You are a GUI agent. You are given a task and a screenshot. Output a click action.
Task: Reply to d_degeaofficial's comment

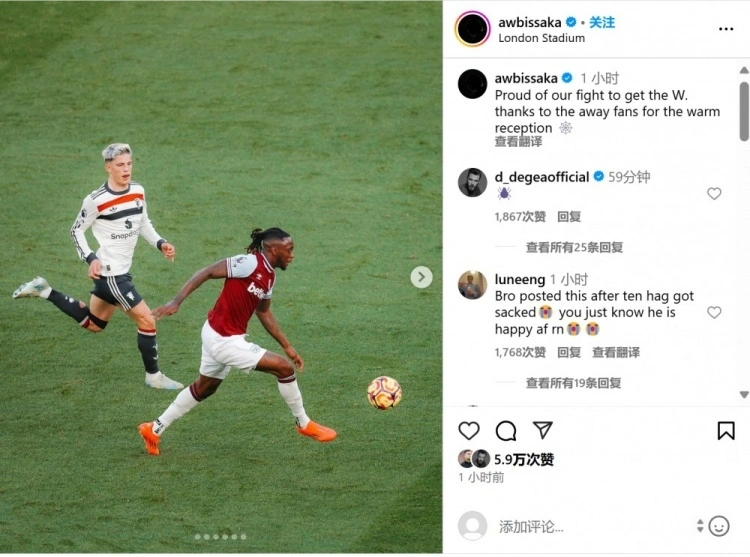pos(569,217)
